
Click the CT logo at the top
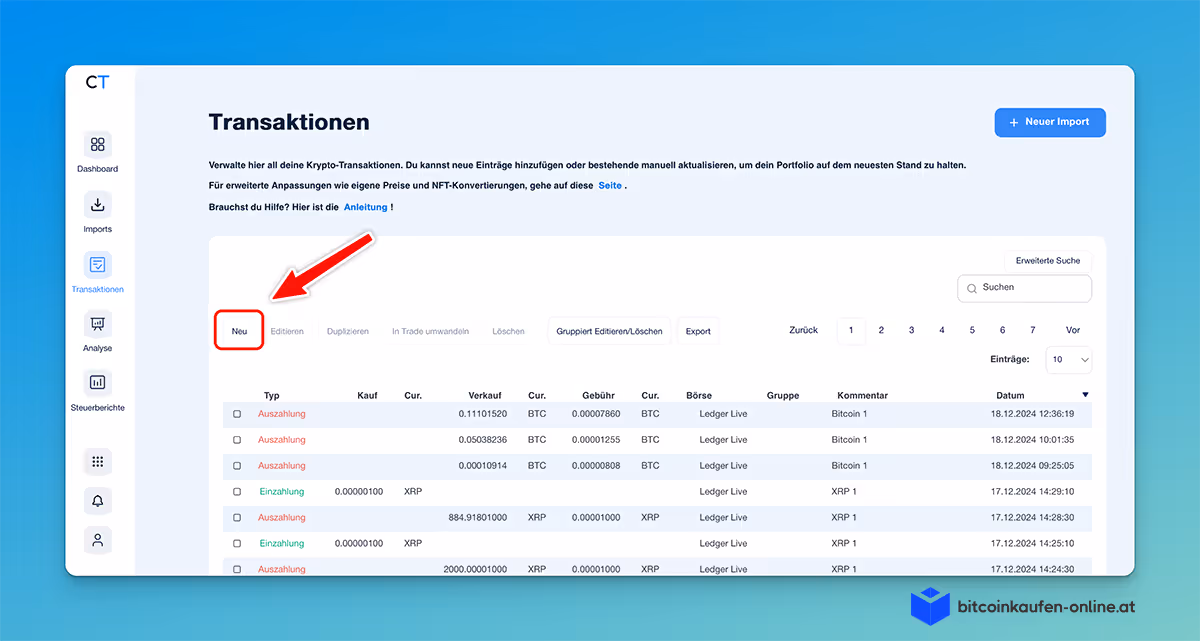tap(99, 83)
